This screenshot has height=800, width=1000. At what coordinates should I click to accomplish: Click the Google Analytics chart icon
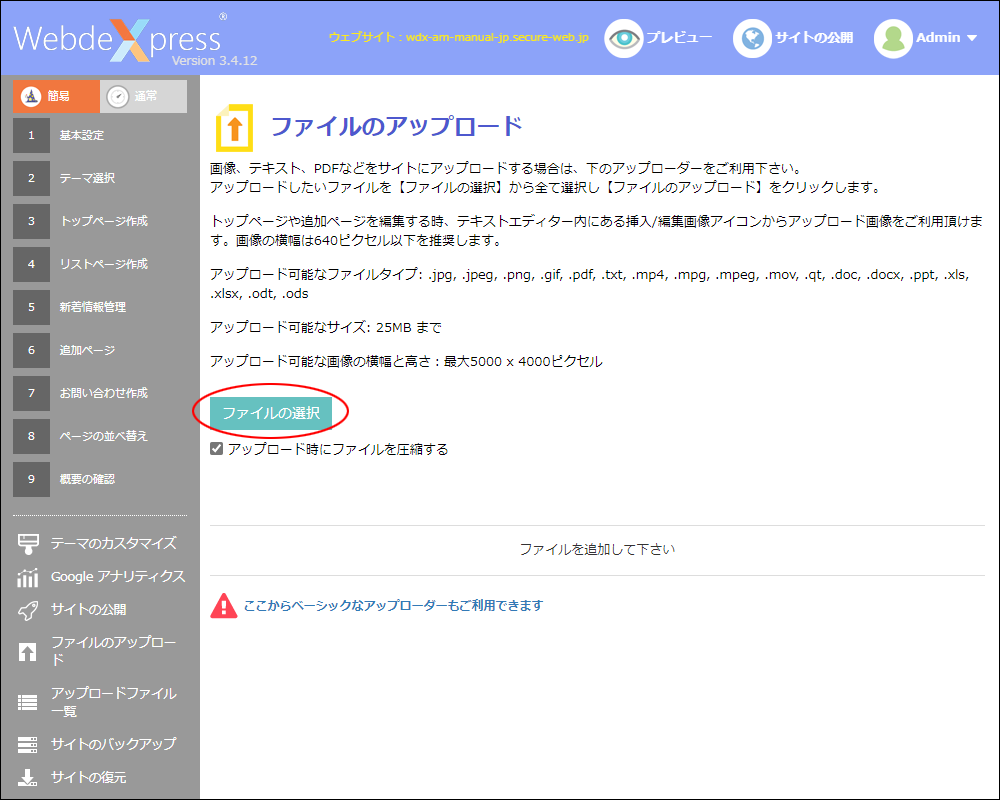pos(27,577)
